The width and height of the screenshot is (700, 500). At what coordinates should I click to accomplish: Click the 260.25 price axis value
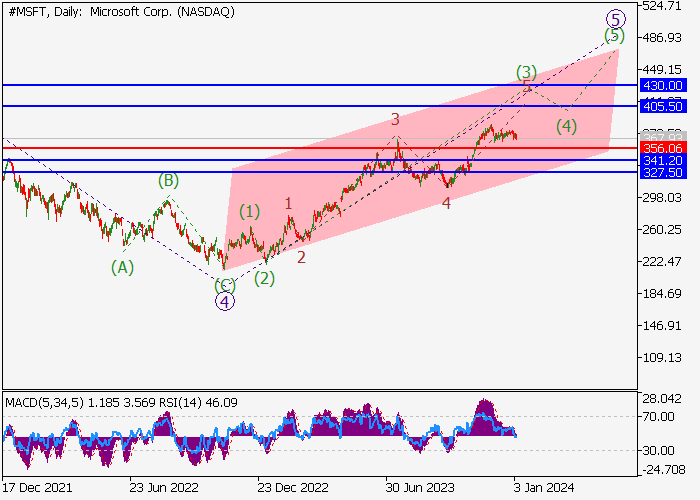pyautogui.click(x=662, y=229)
